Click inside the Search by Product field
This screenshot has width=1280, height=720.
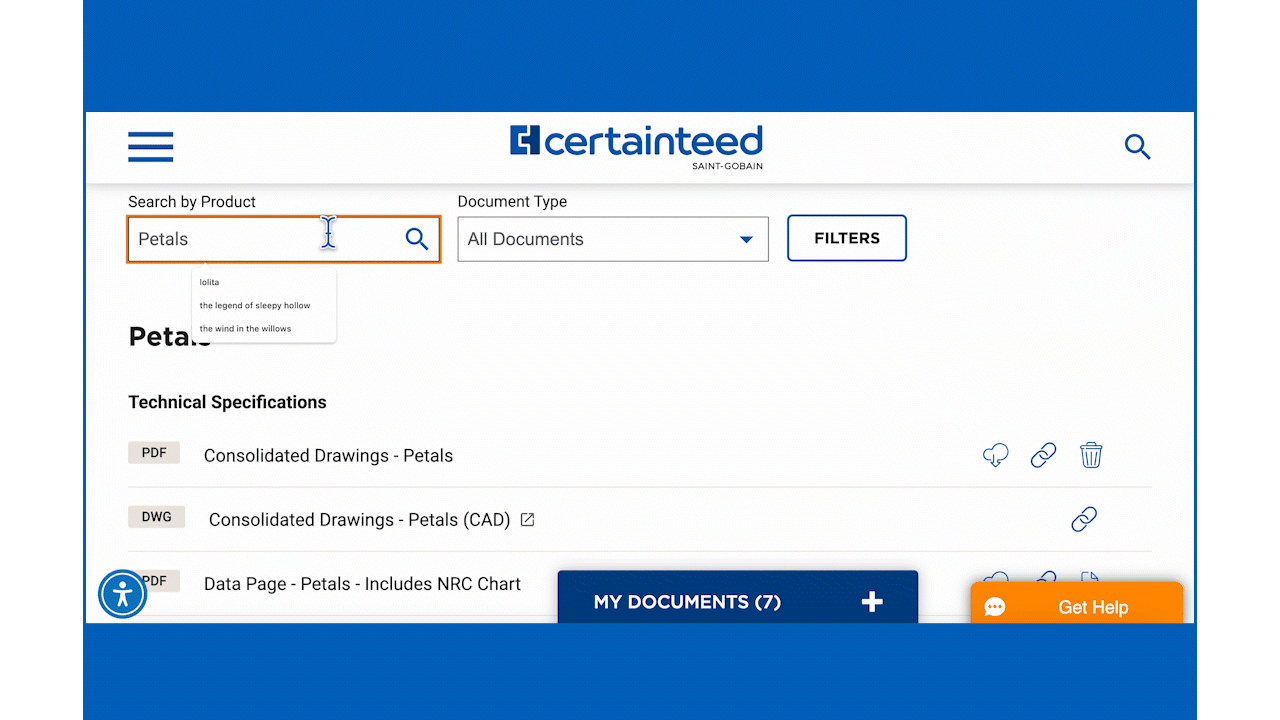(250, 239)
